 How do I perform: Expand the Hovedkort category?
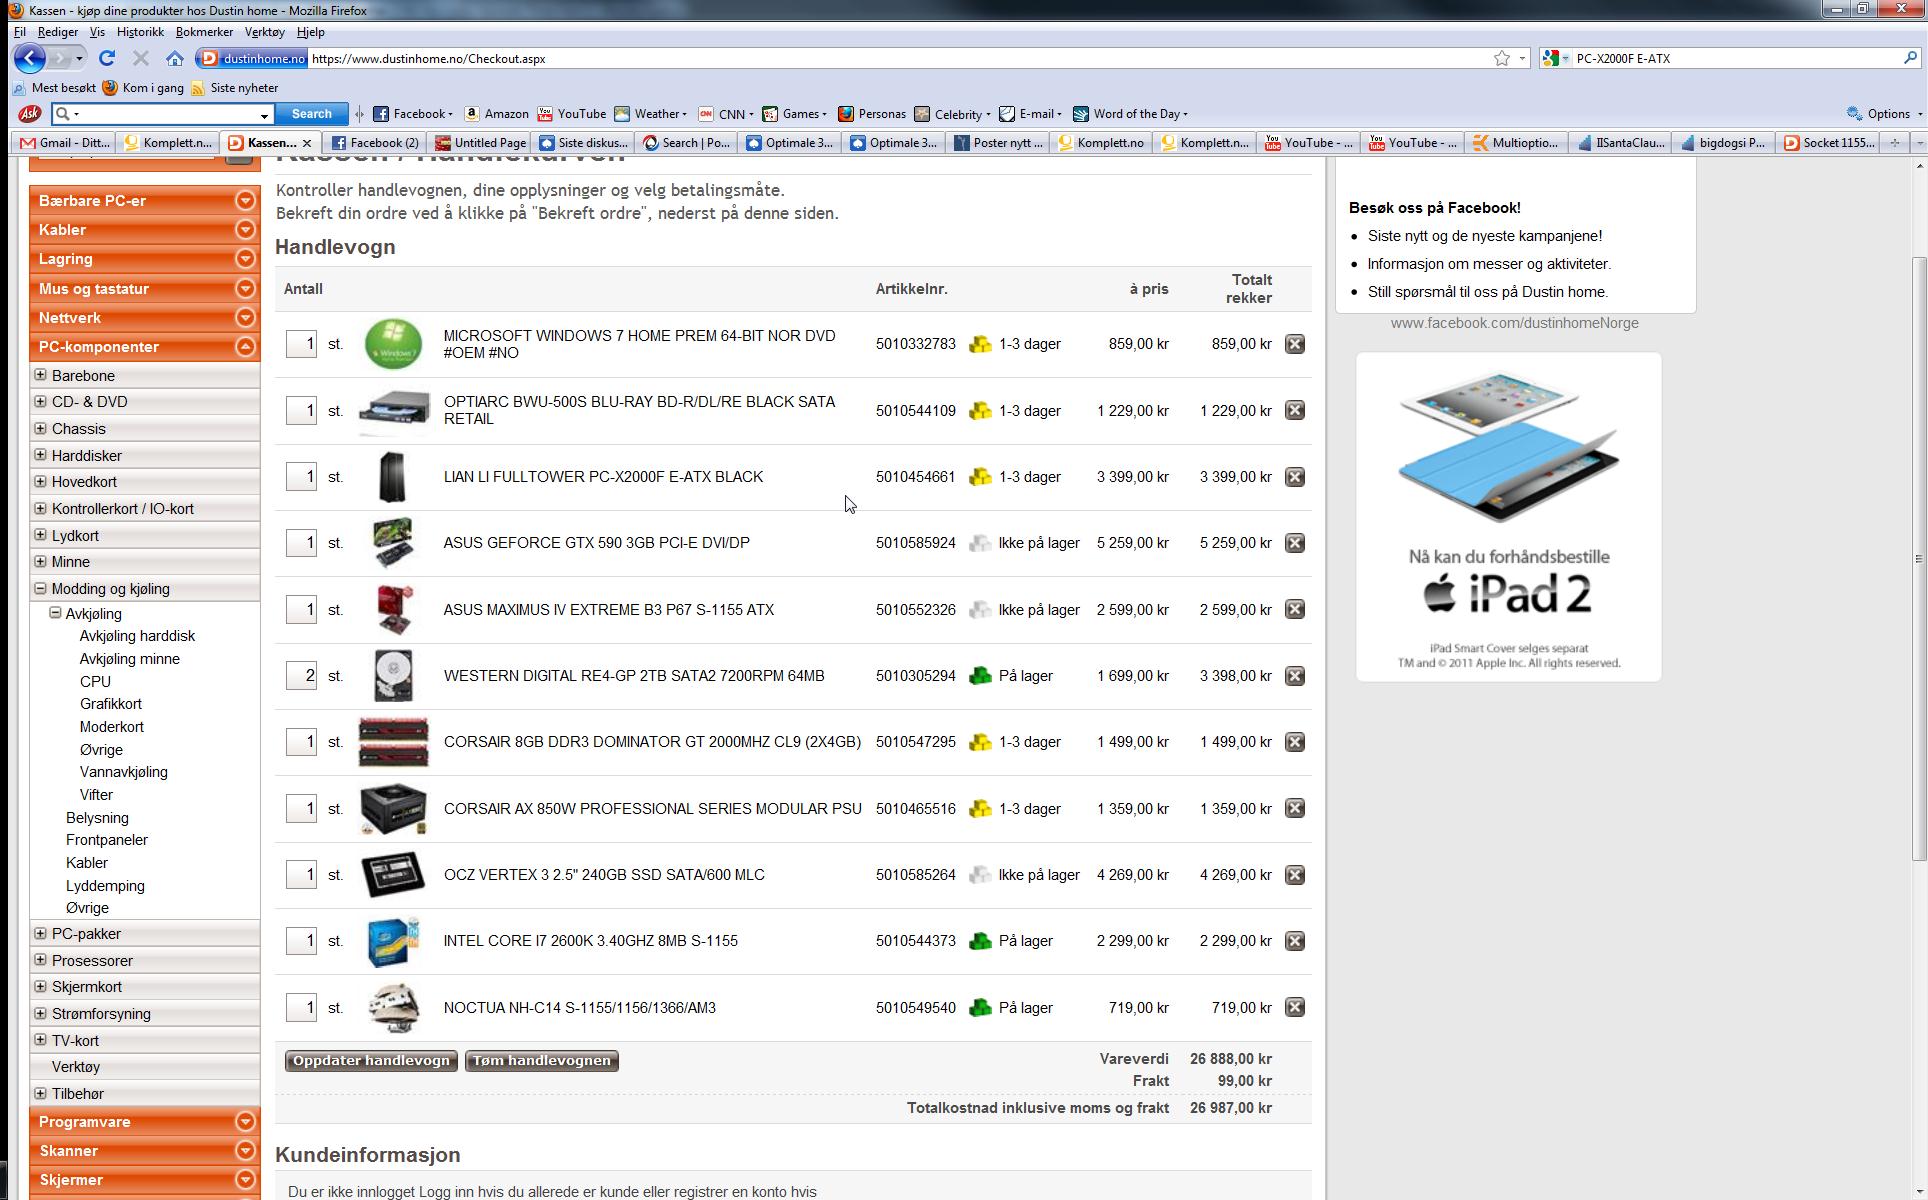[40, 482]
